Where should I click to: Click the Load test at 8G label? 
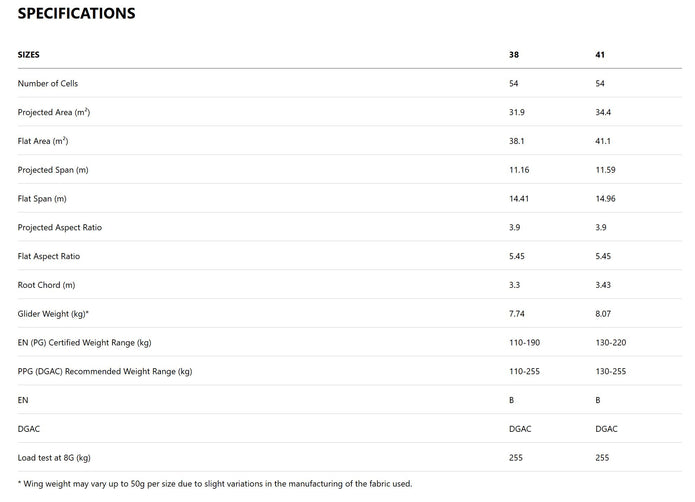[x=54, y=458]
